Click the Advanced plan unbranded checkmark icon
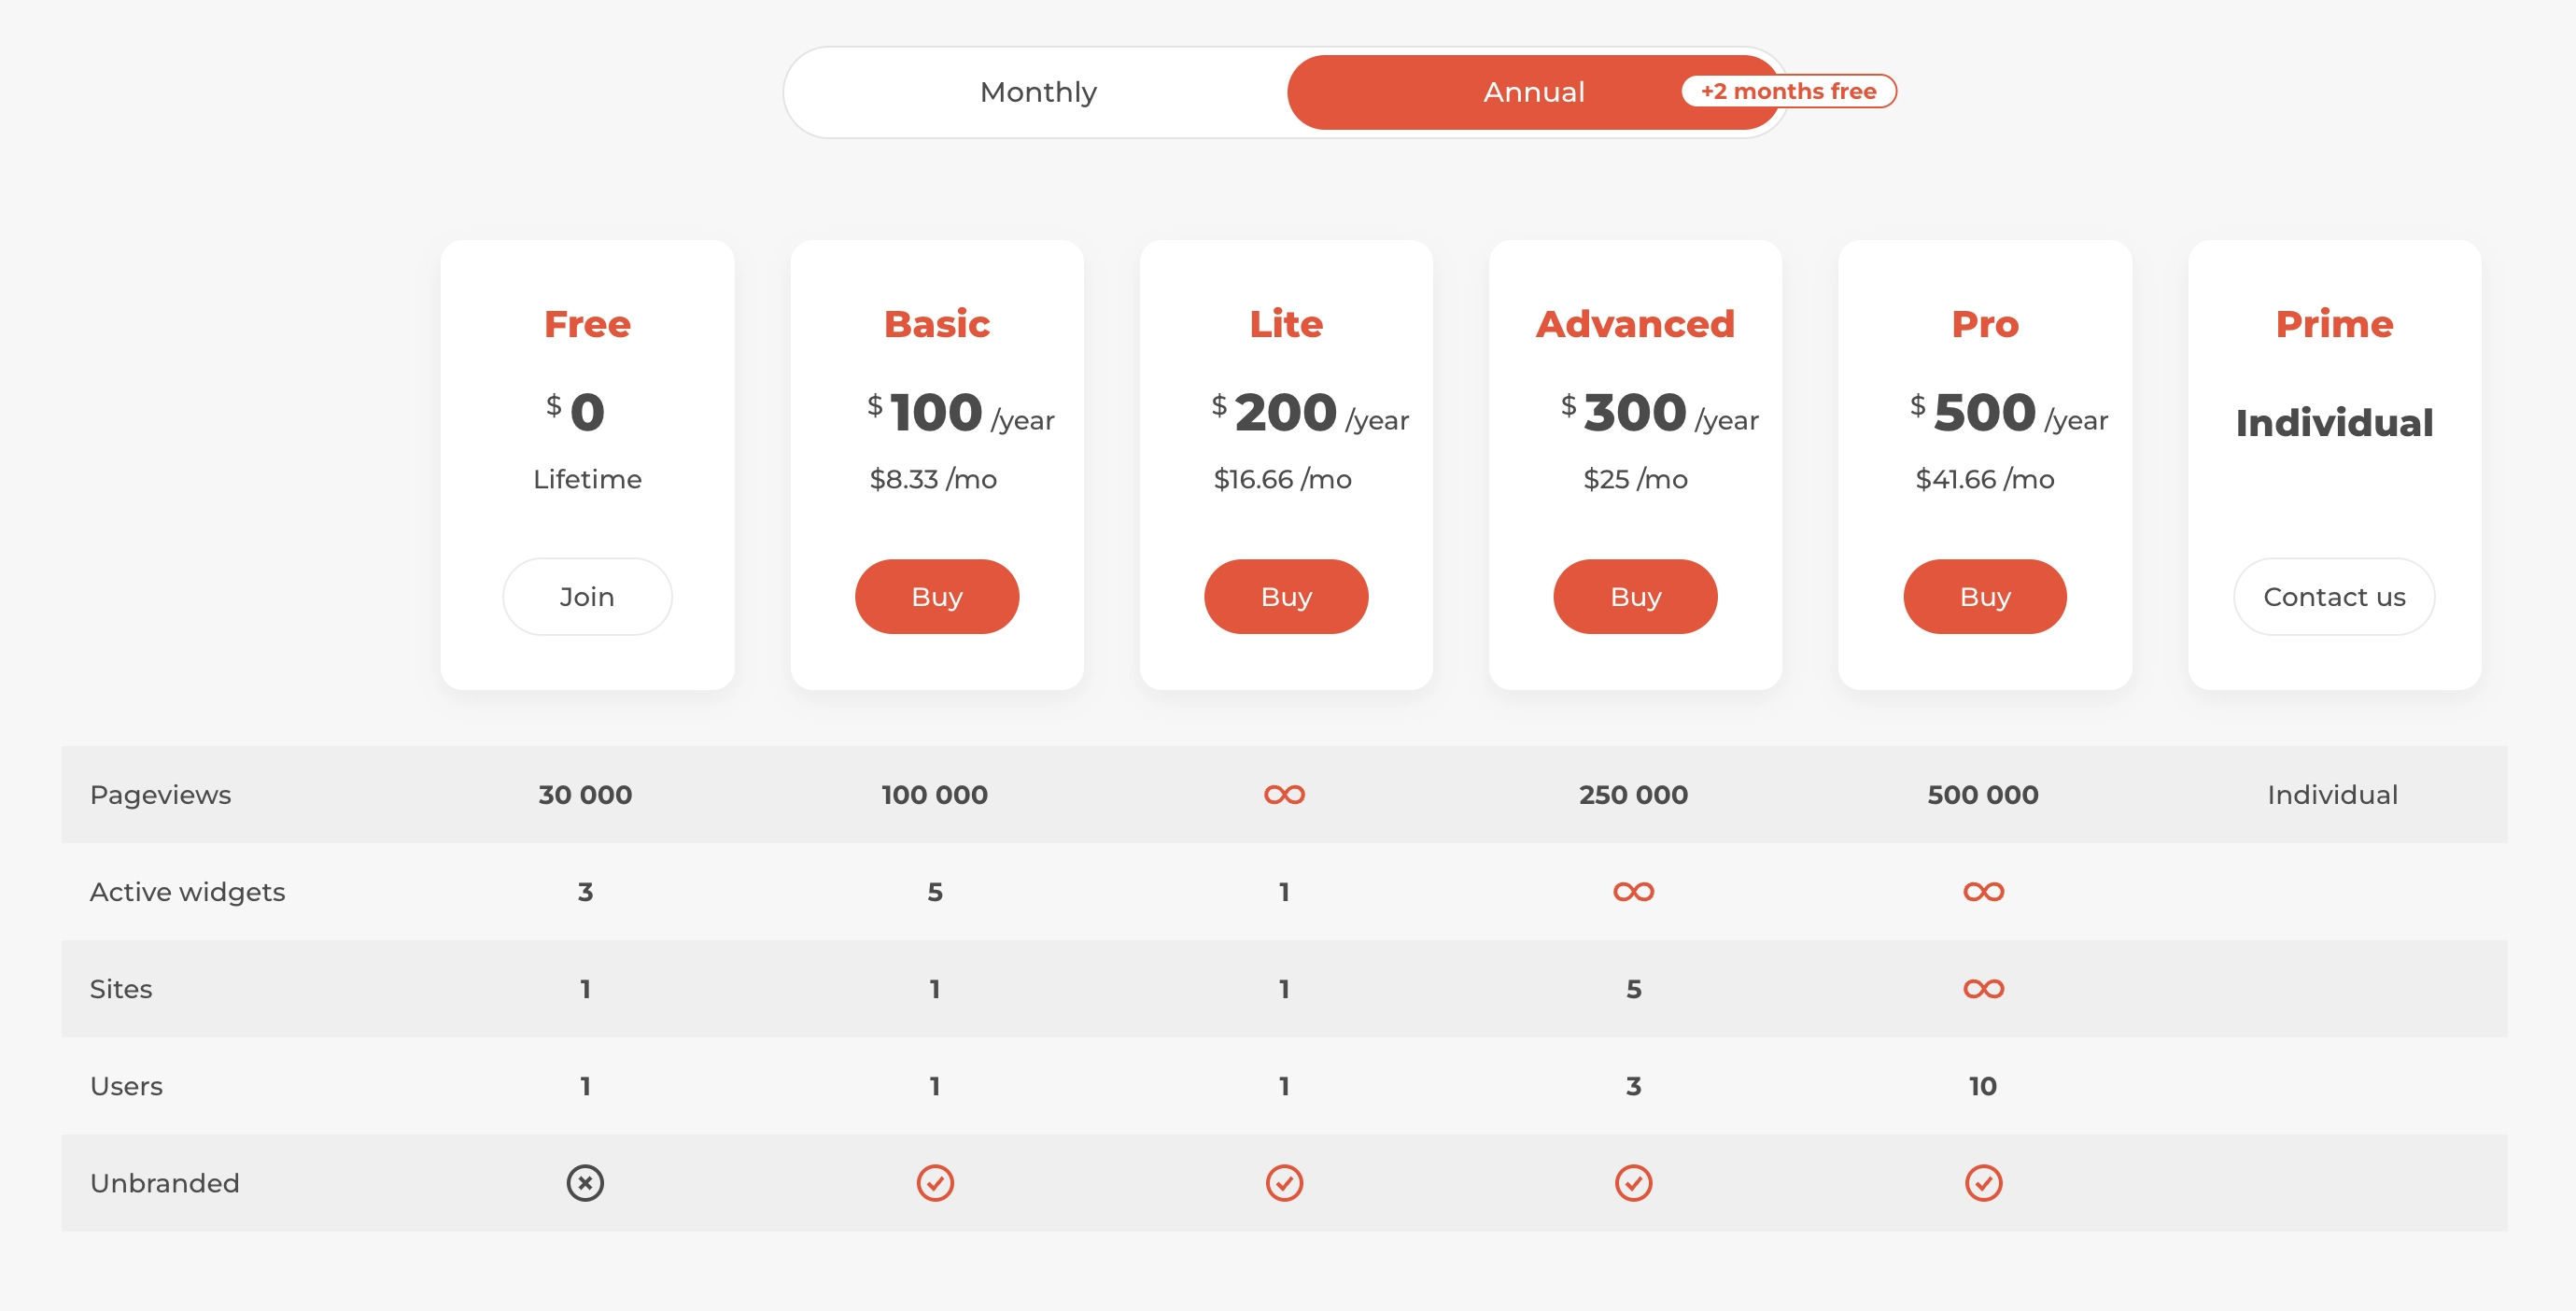This screenshot has width=2576, height=1311. 1633,1183
